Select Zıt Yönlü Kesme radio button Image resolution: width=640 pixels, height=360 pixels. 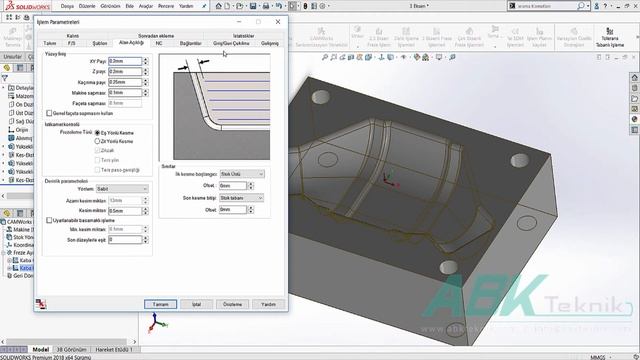[97, 141]
